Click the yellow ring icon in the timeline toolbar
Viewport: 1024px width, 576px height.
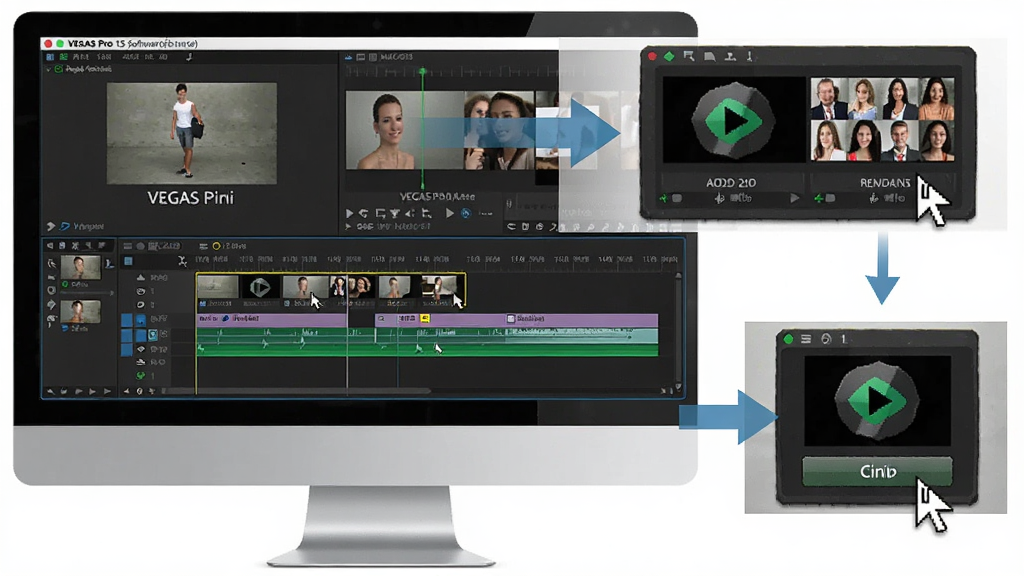coord(216,246)
